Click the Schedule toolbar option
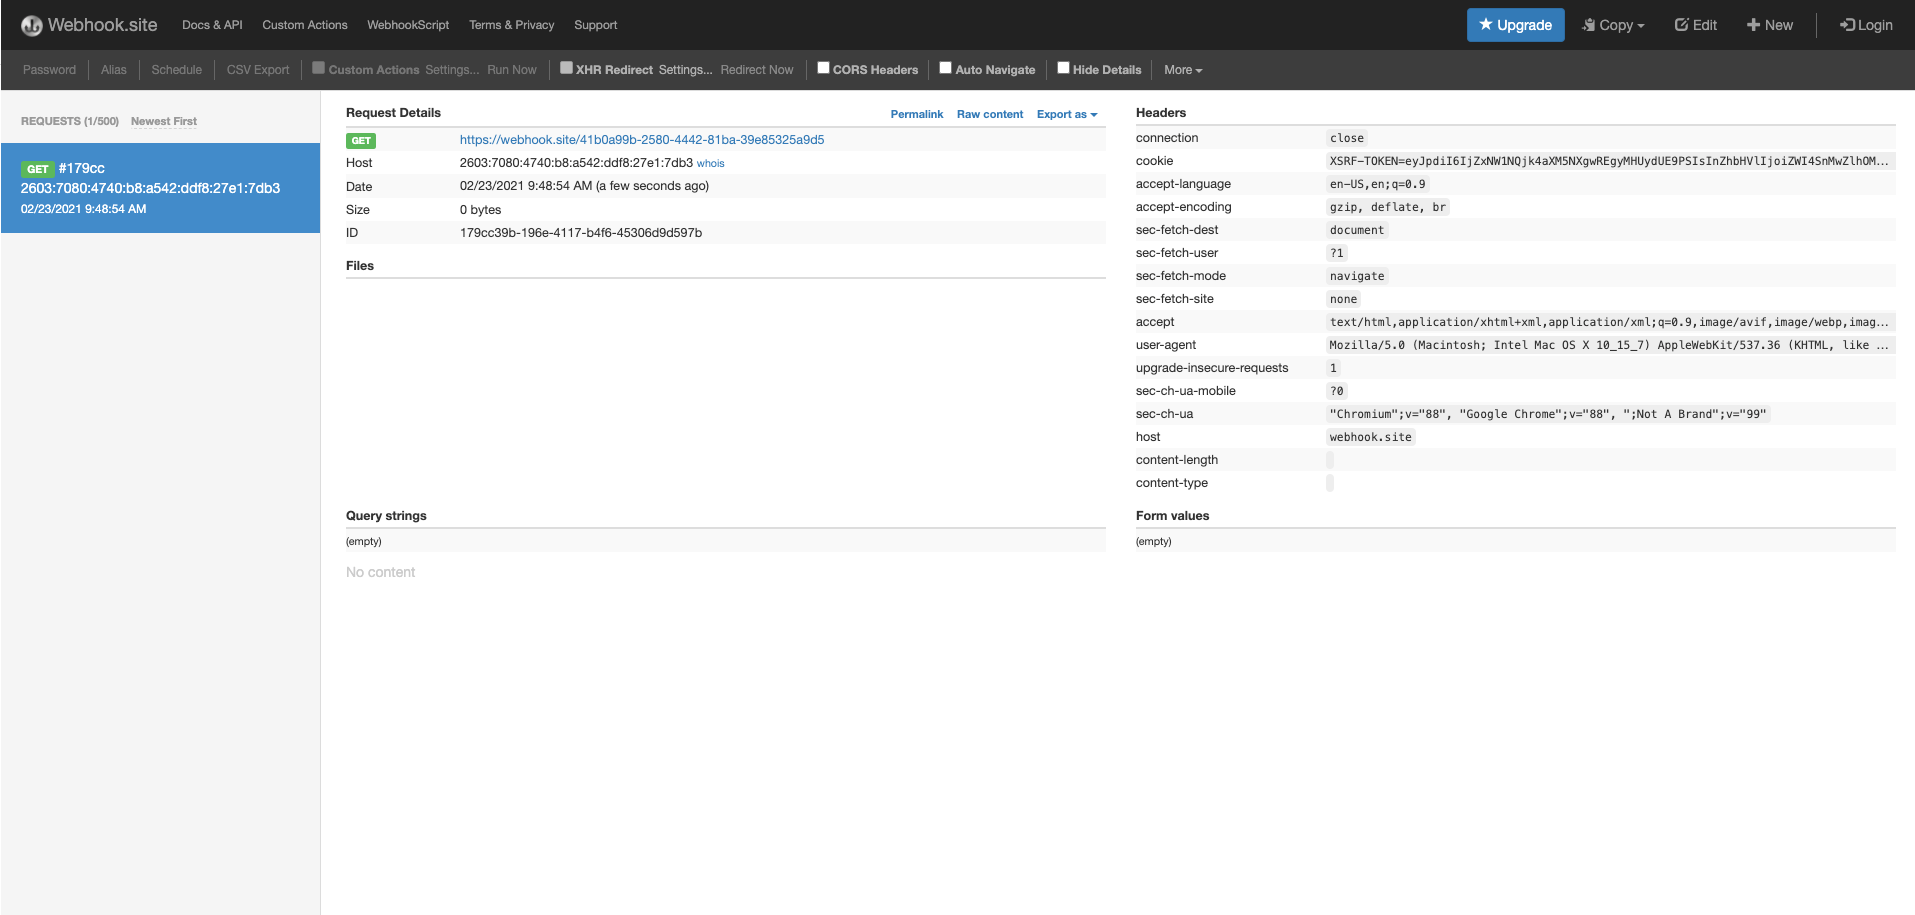 coord(177,70)
